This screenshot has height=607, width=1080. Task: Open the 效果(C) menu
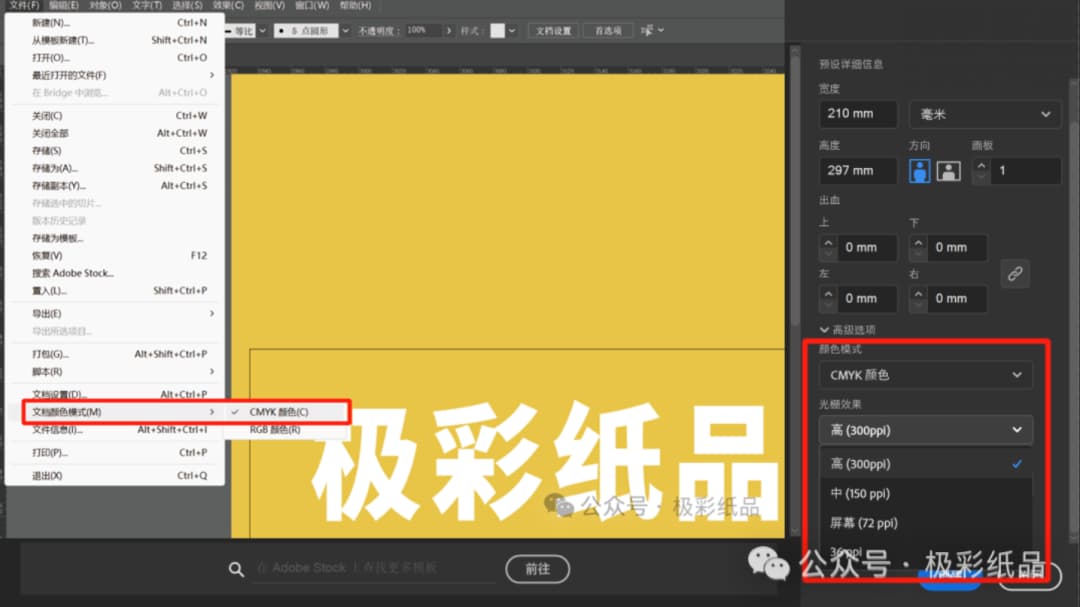coord(228,5)
